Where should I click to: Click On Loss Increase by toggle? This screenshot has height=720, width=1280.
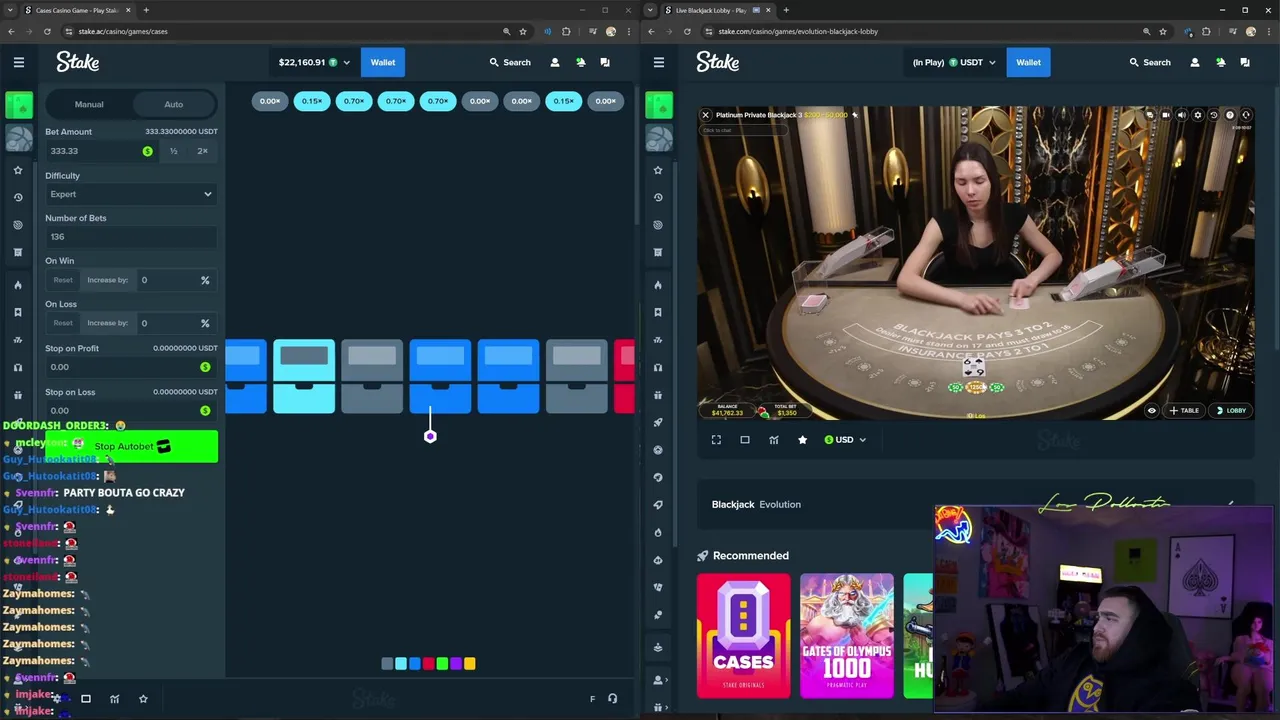[107, 323]
